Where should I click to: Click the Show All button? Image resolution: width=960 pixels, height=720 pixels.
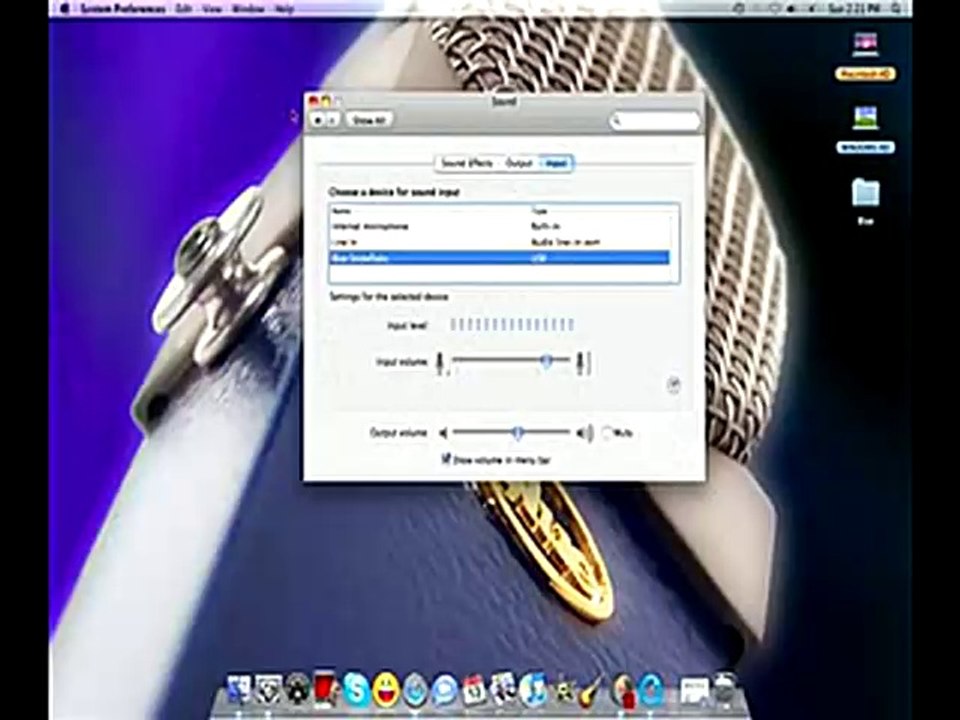point(369,120)
